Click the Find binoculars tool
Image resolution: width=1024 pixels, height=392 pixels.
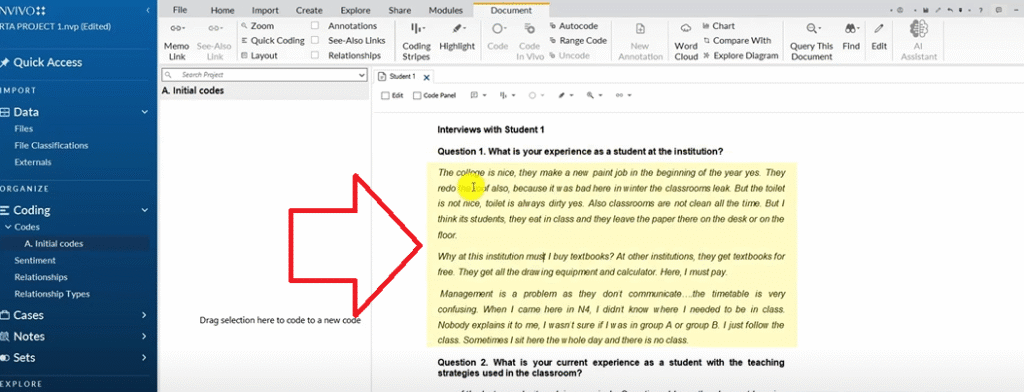(x=851, y=37)
